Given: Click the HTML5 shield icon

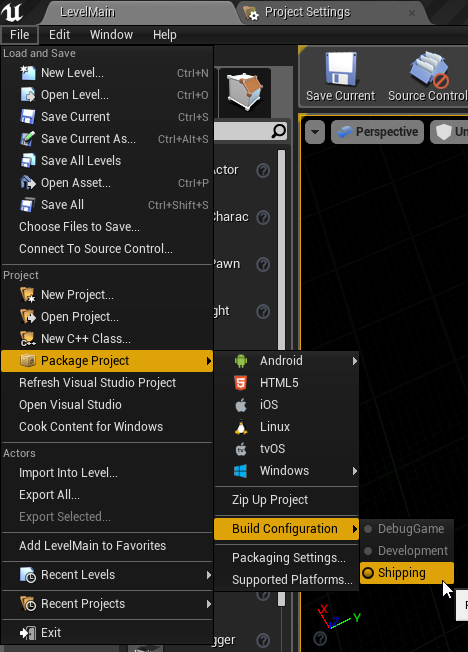Looking at the screenshot, I should 241,383.
